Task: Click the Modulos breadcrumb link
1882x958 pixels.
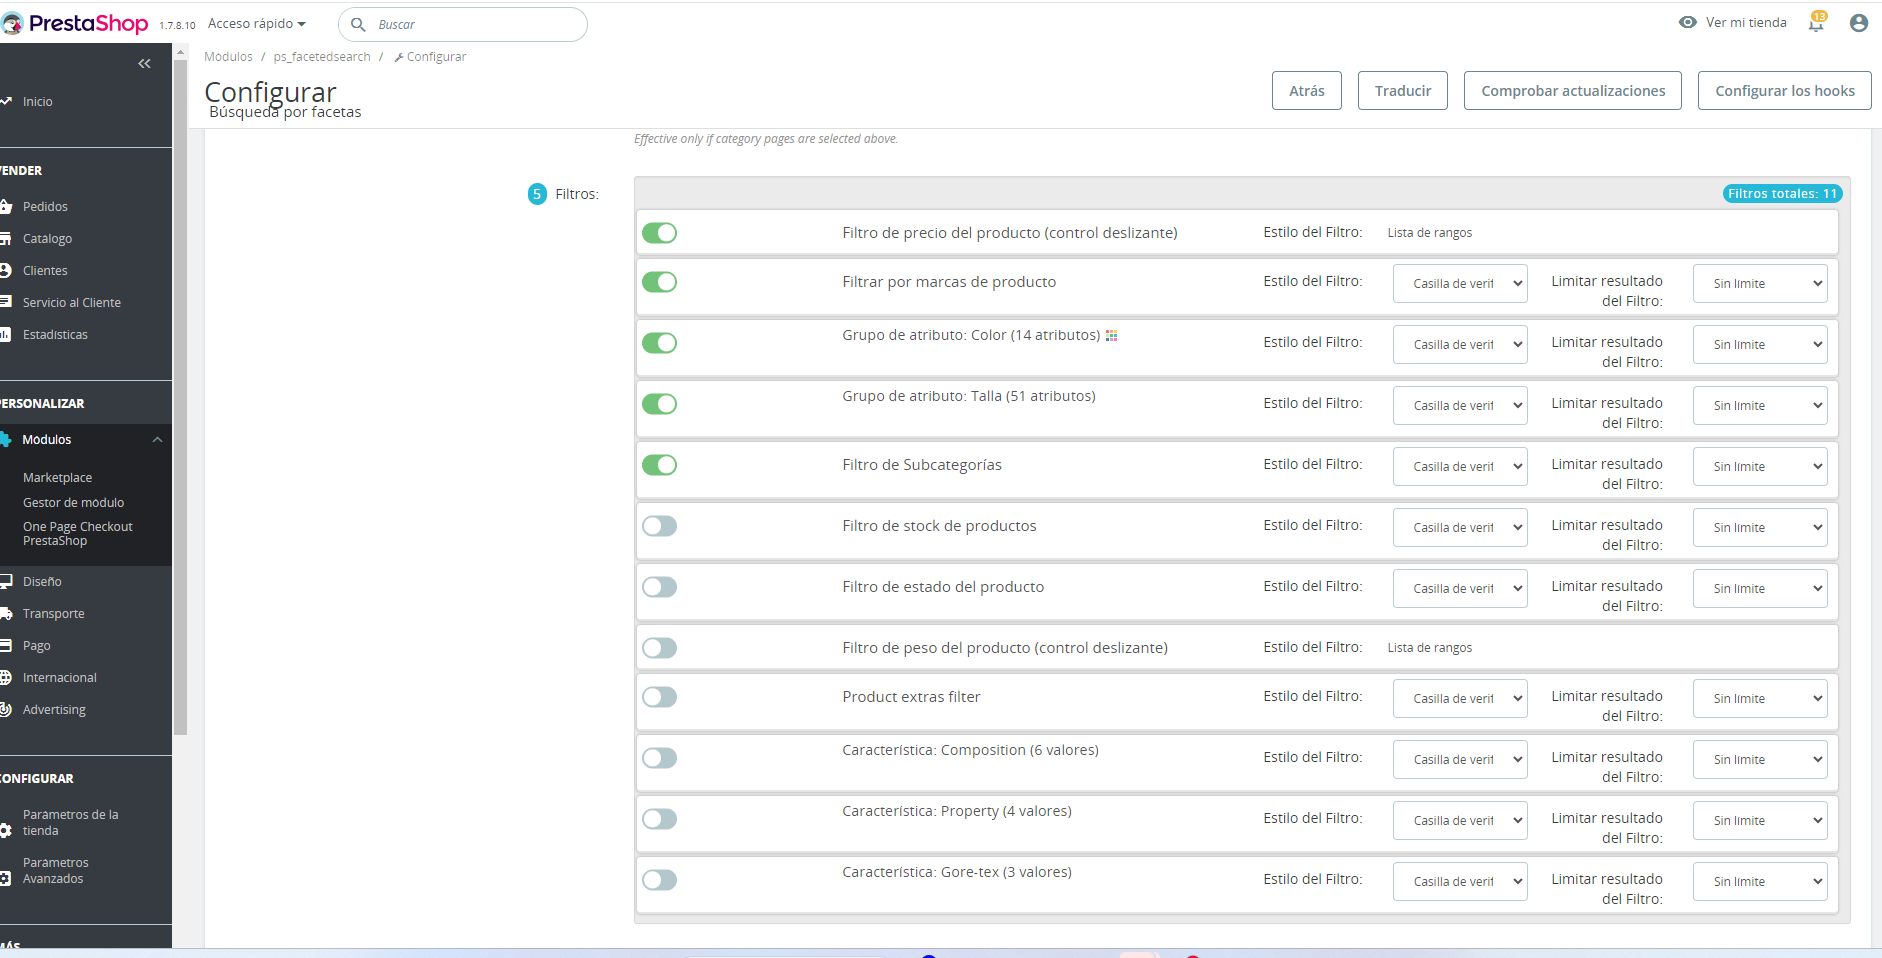Action: click(228, 57)
